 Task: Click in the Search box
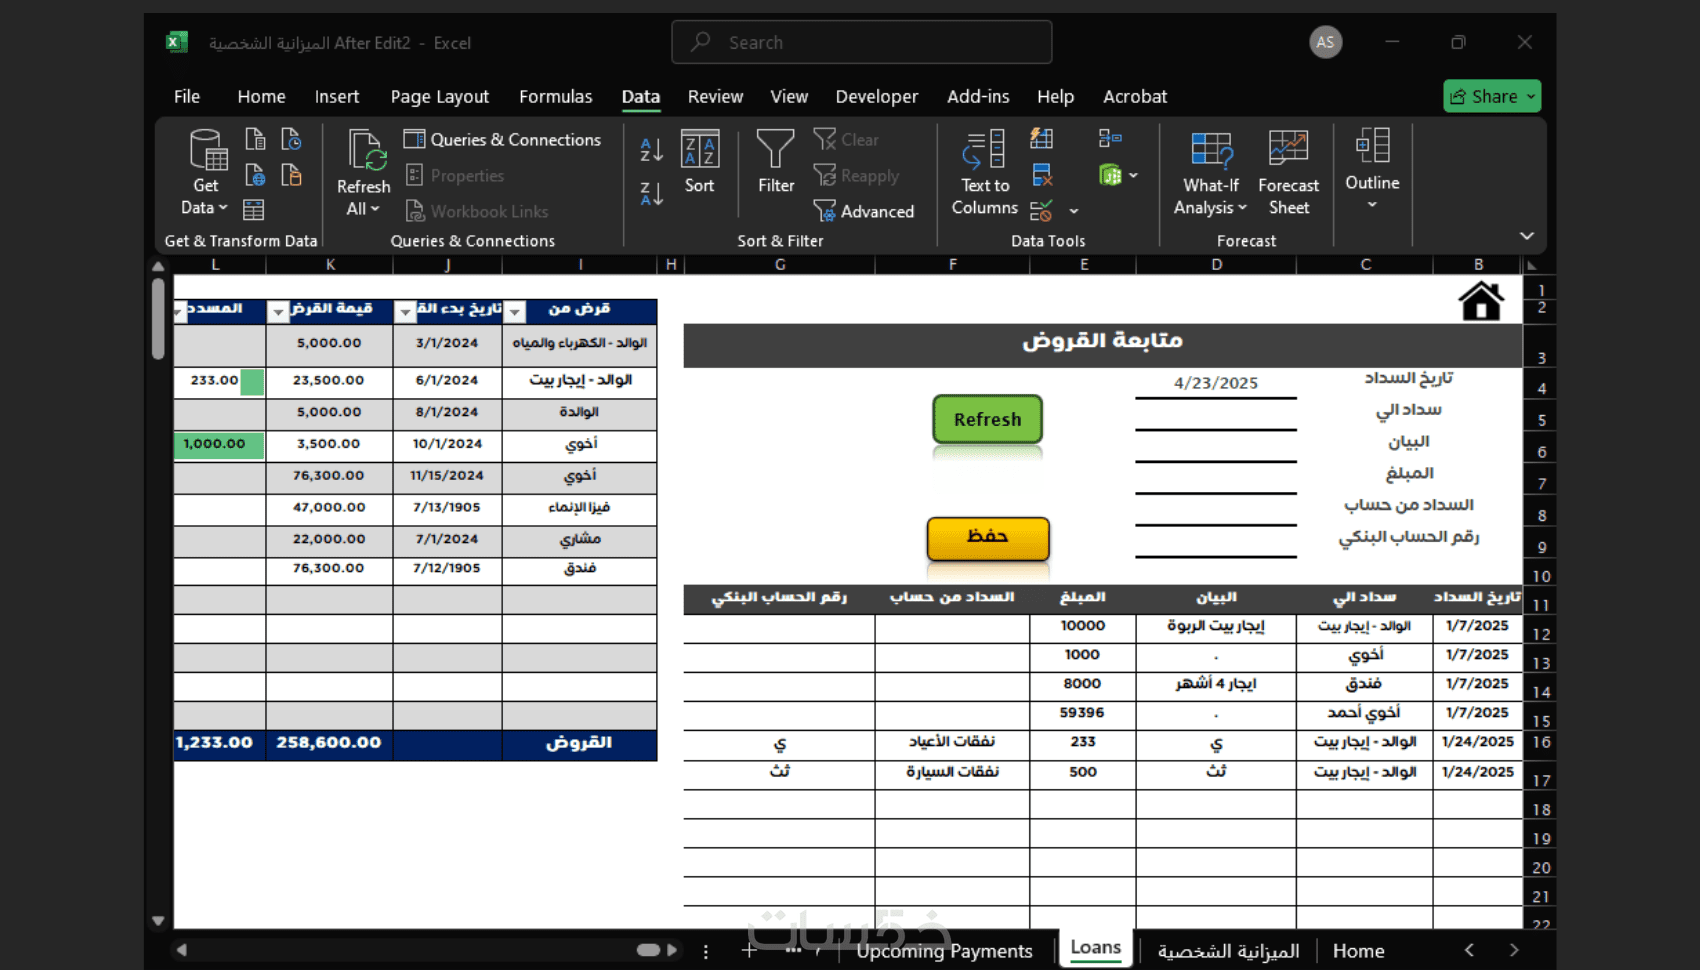[x=862, y=42]
